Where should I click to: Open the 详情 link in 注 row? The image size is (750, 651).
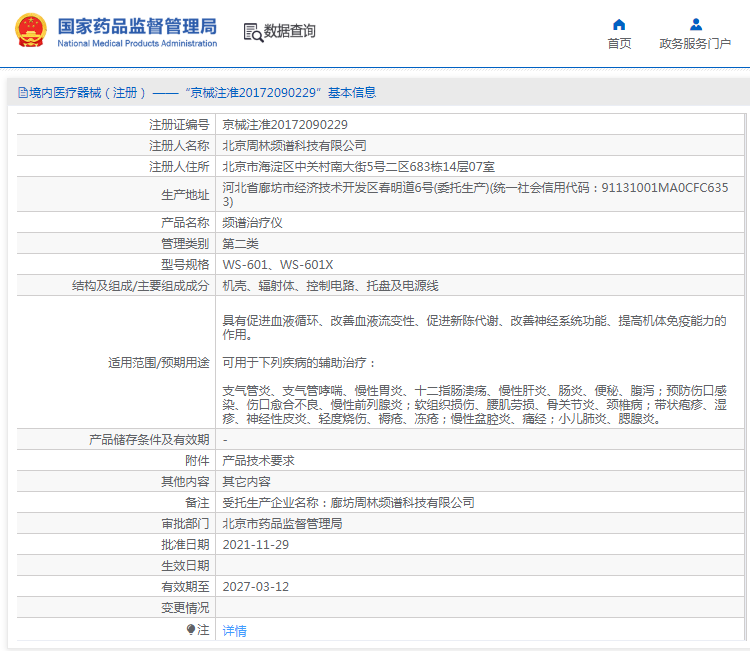coord(234,631)
